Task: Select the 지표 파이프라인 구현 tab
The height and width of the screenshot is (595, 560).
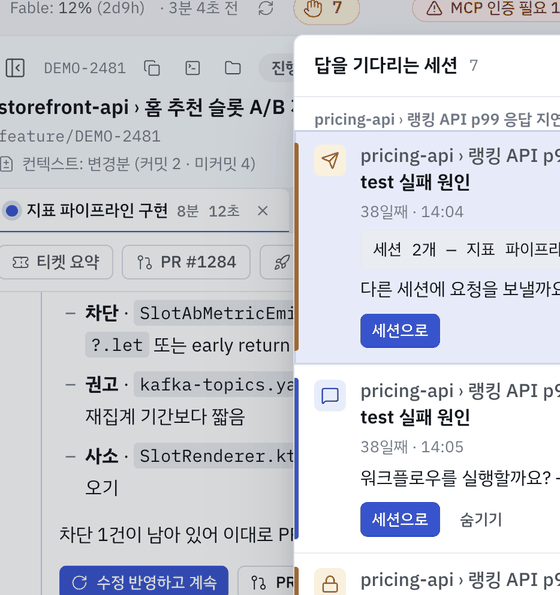Action: click(x=96, y=211)
